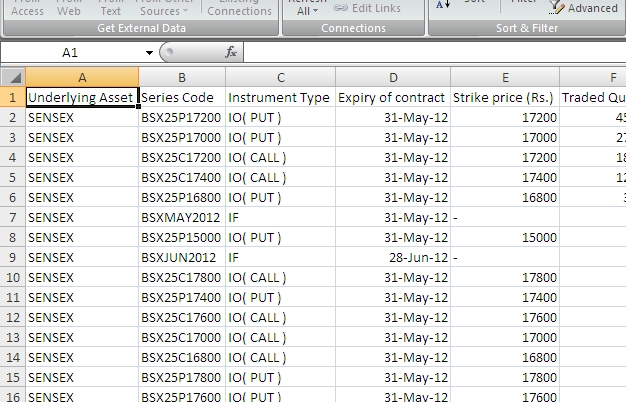Select row 12 header
Screen dimensions: 626x402
pyautogui.click(x=13, y=317)
